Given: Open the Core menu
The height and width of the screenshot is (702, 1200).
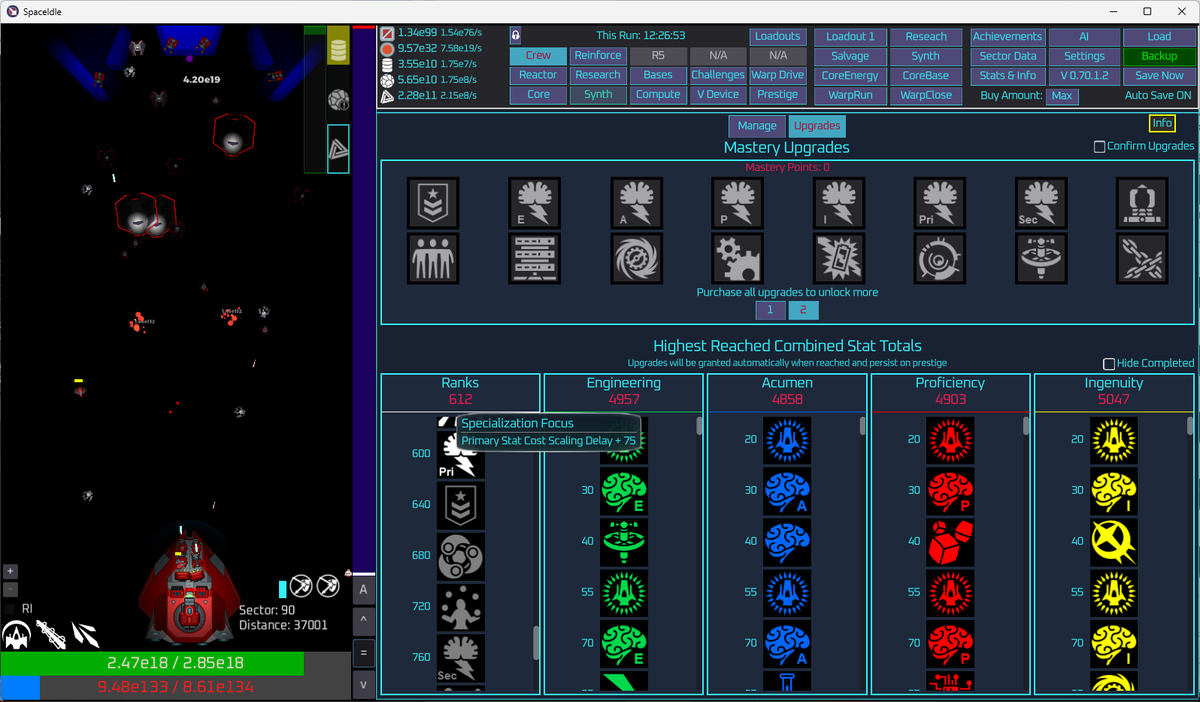Looking at the screenshot, I should (x=538, y=95).
